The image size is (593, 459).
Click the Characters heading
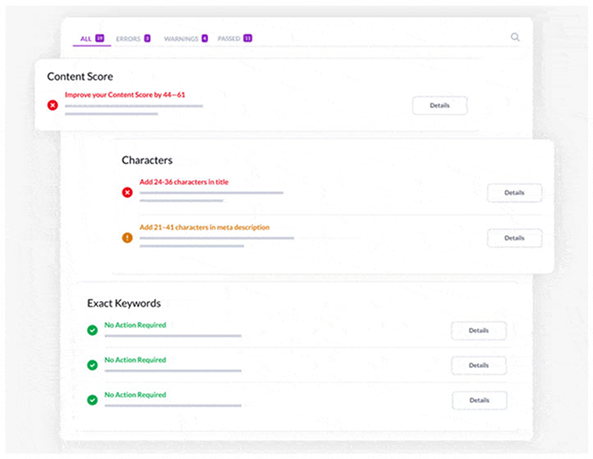coord(147,160)
